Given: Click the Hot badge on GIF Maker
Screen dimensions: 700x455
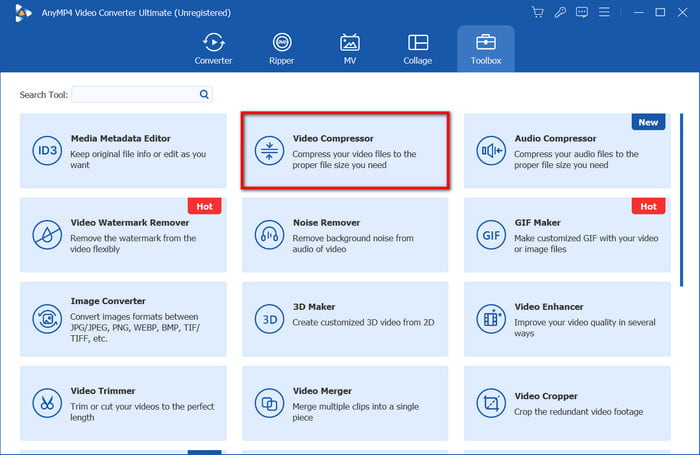Looking at the screenshot, I should [x=648, y=206].
